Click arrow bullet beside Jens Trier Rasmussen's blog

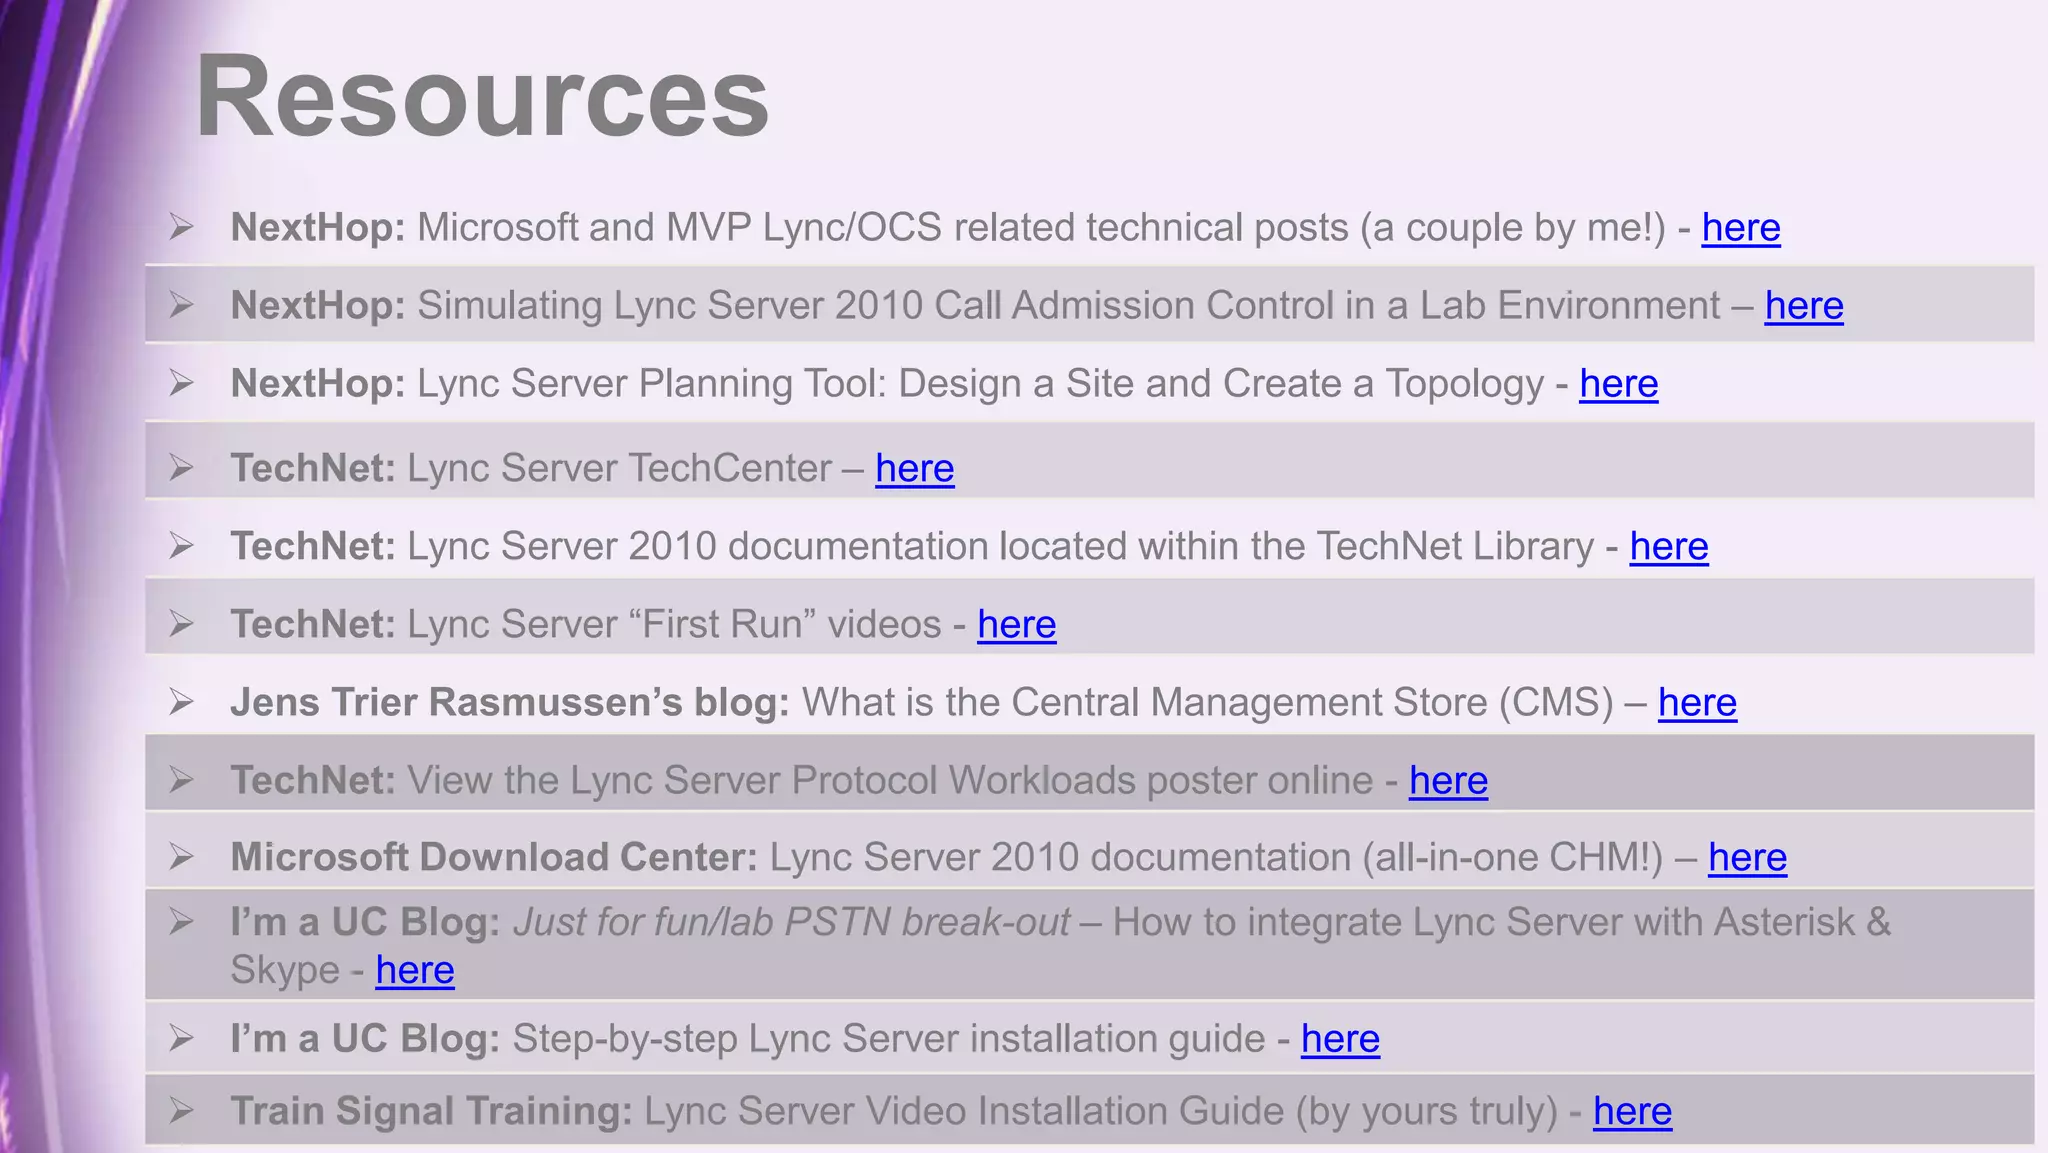[181, 701]
